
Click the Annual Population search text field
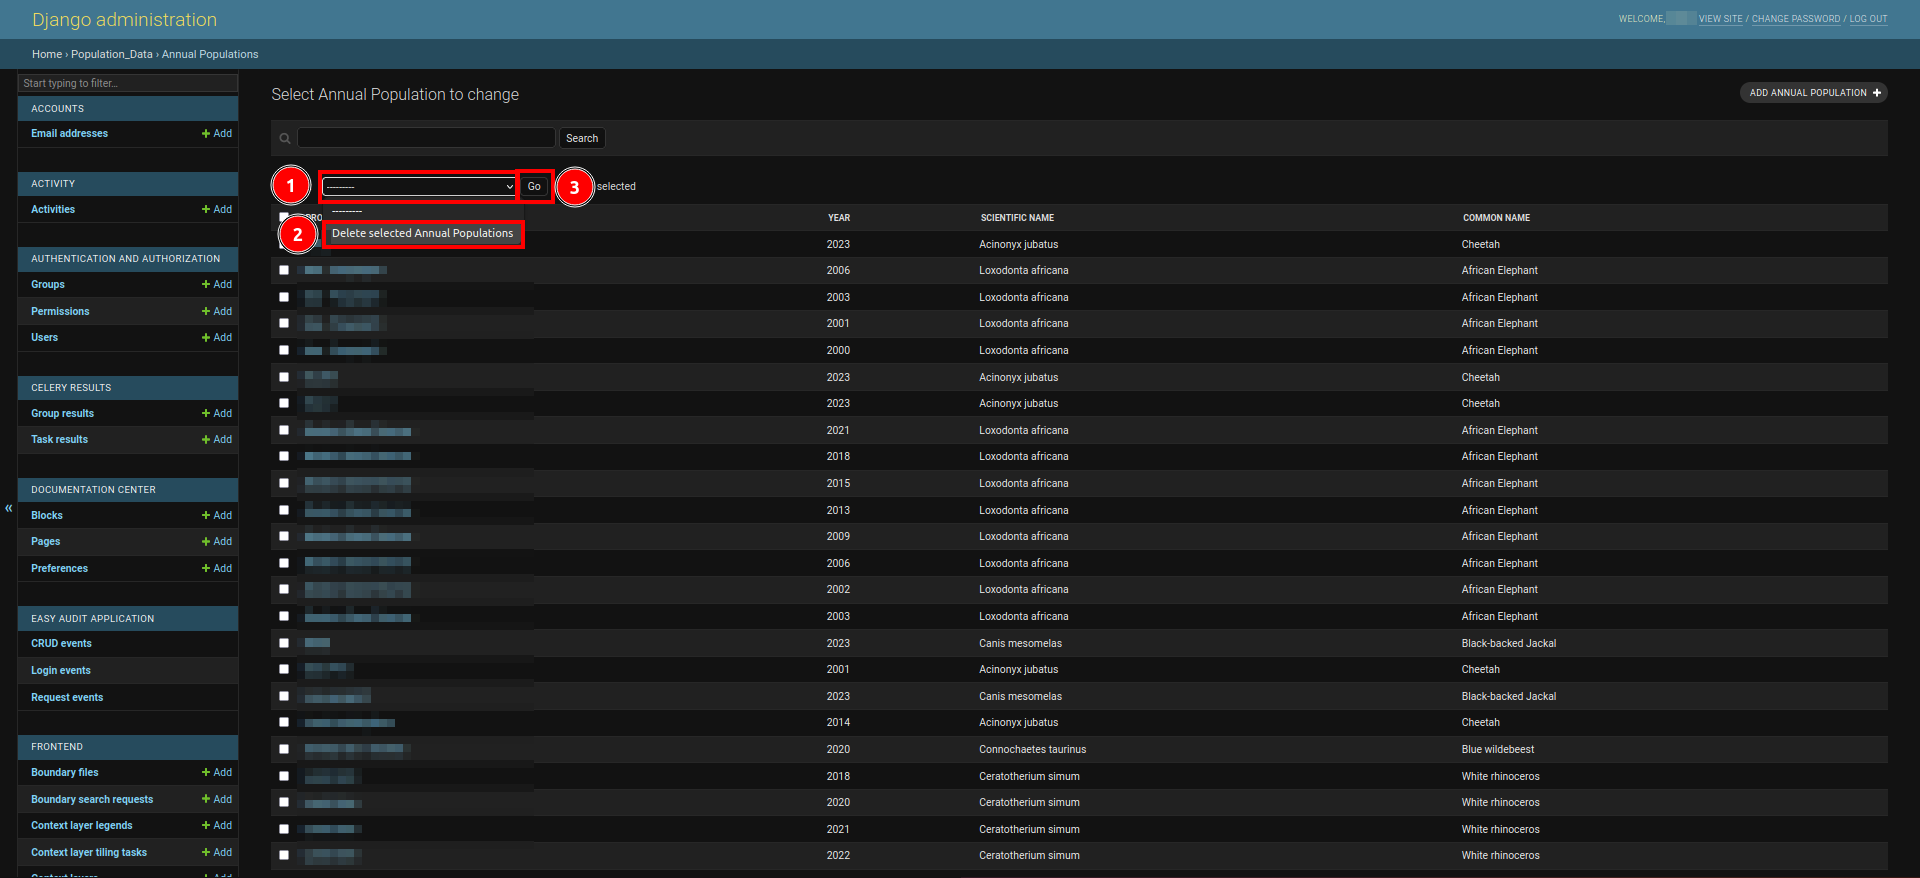426,138
